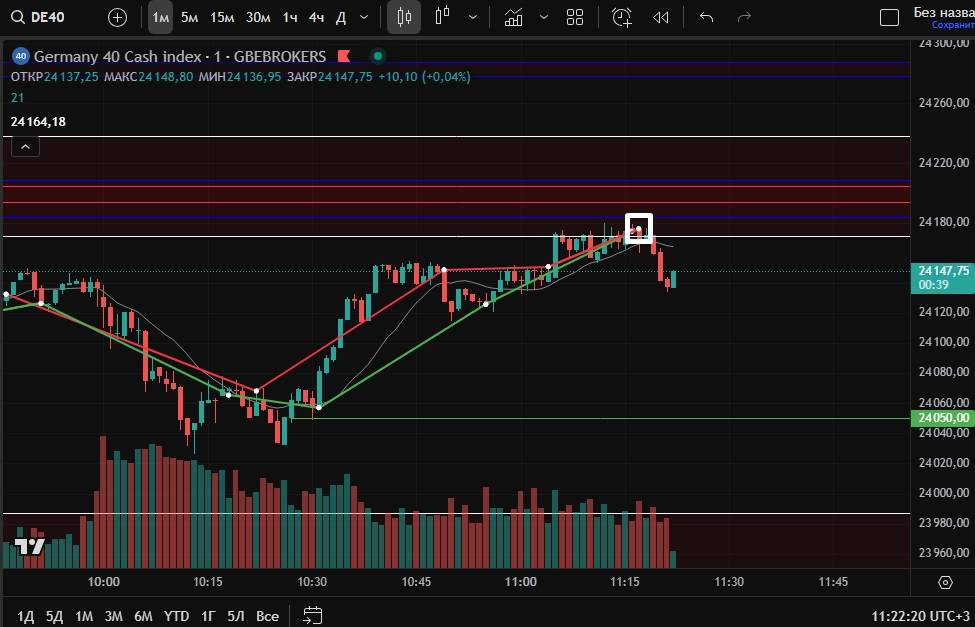
Task: Open the go-to-date calendar icon
Action: tap(313, 615)
